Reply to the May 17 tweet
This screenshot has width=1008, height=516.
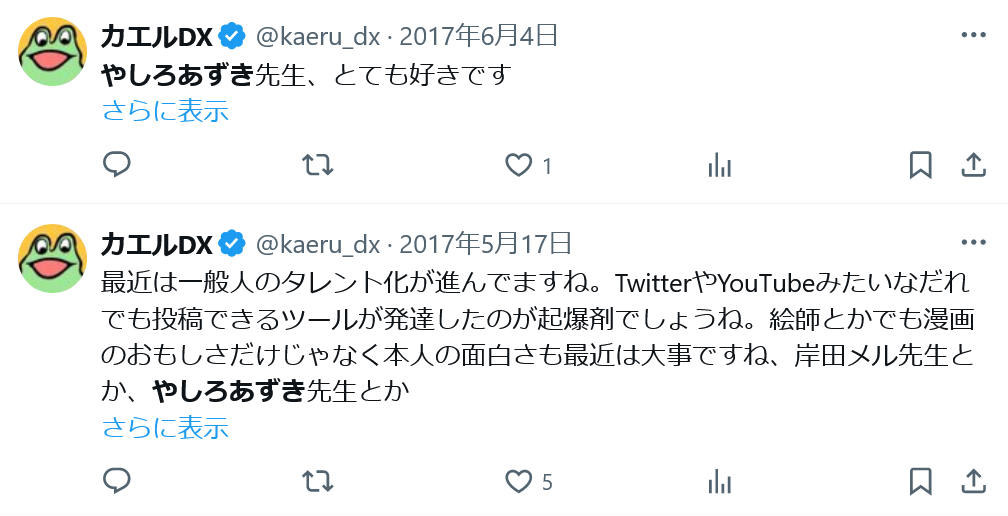pyautogui.click(x=117, y=480)
